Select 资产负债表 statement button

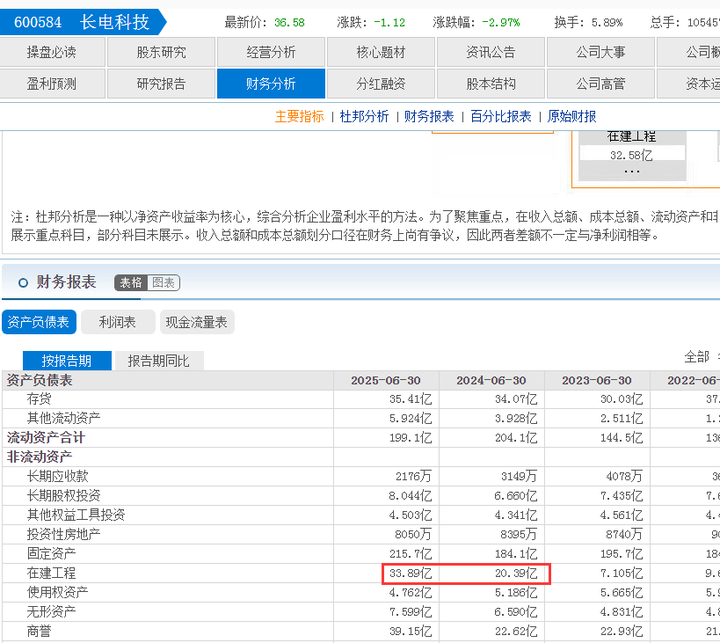coord(39,322)
